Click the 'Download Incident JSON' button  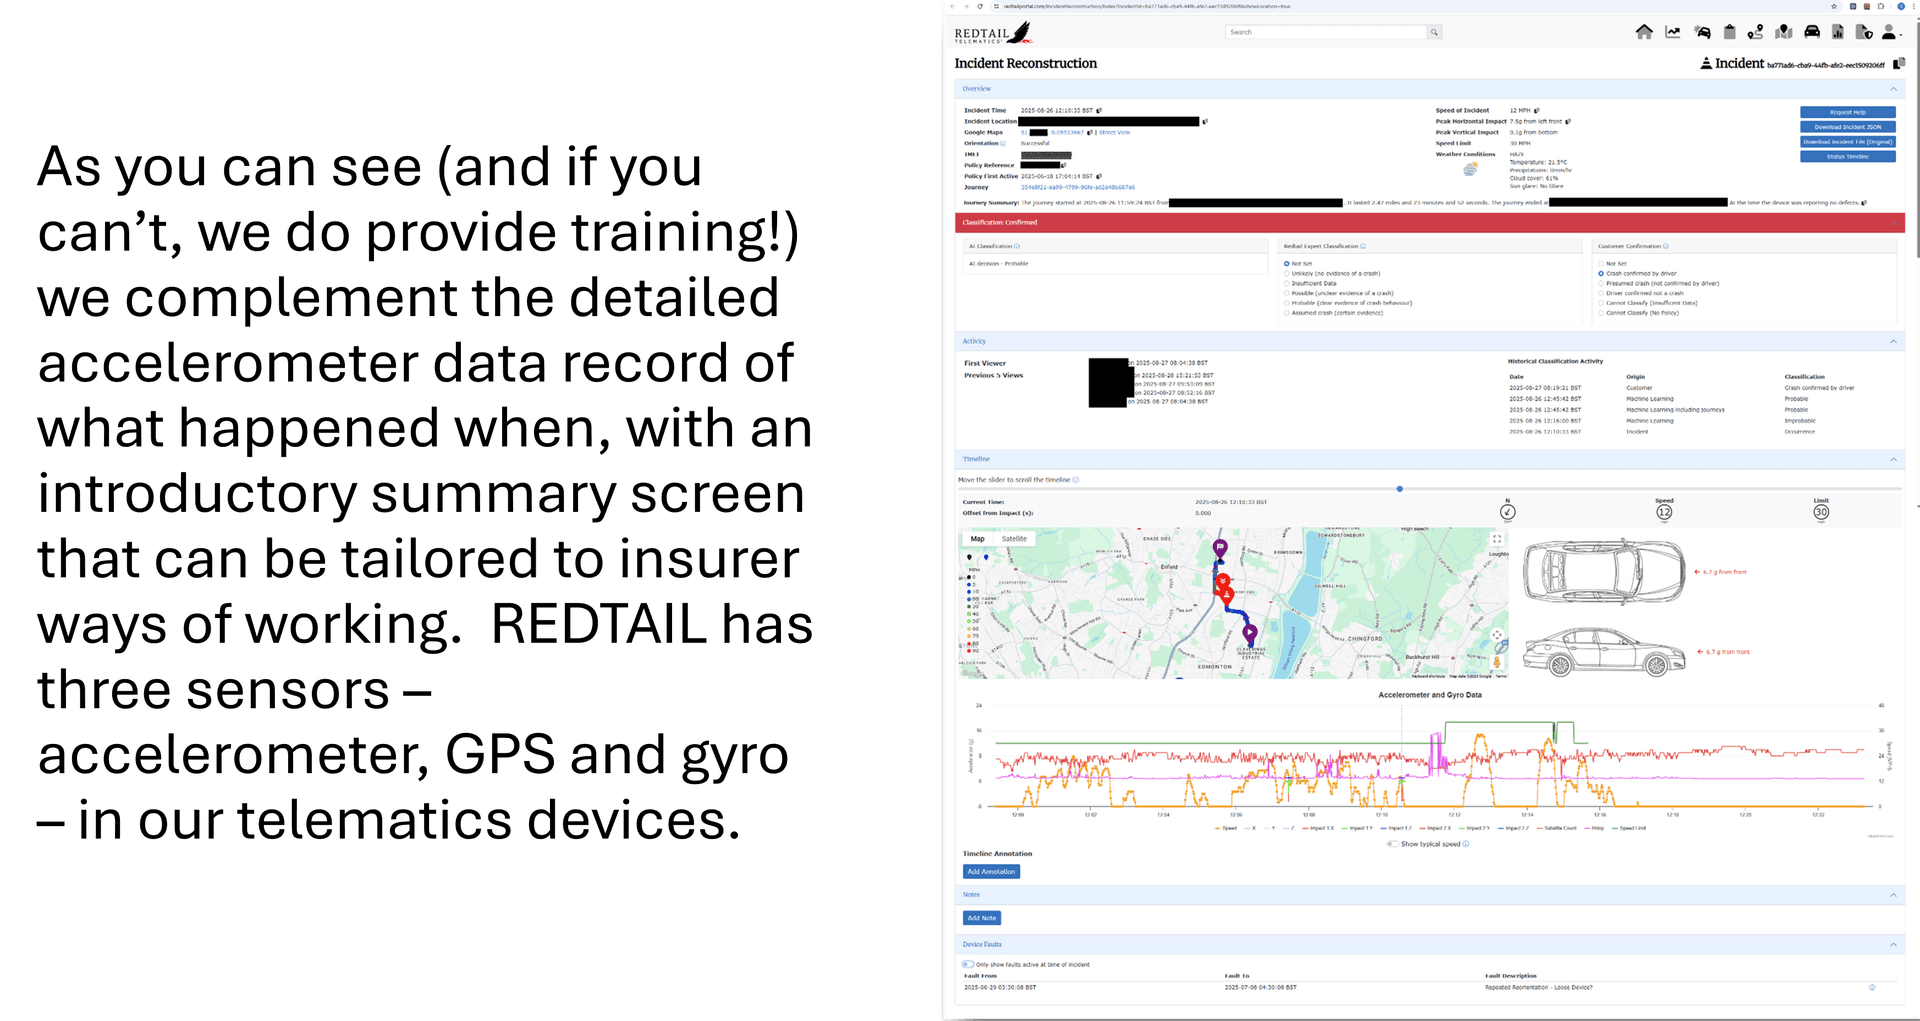(1847, 127)
